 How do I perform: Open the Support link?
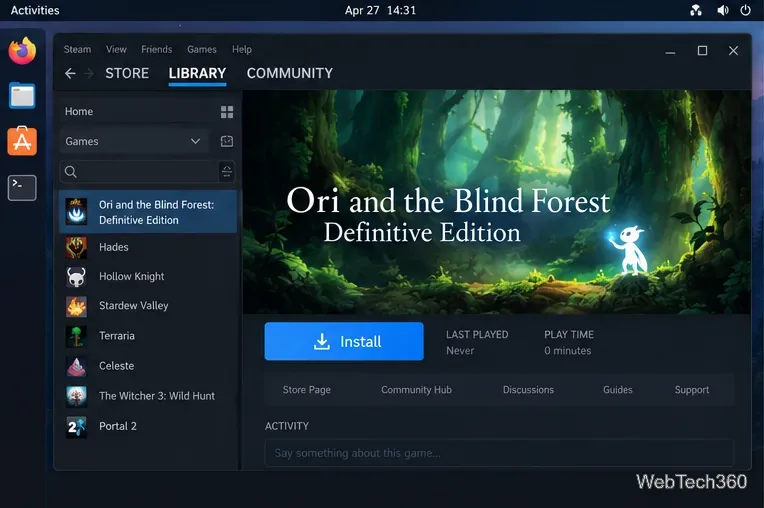point(691,390)
